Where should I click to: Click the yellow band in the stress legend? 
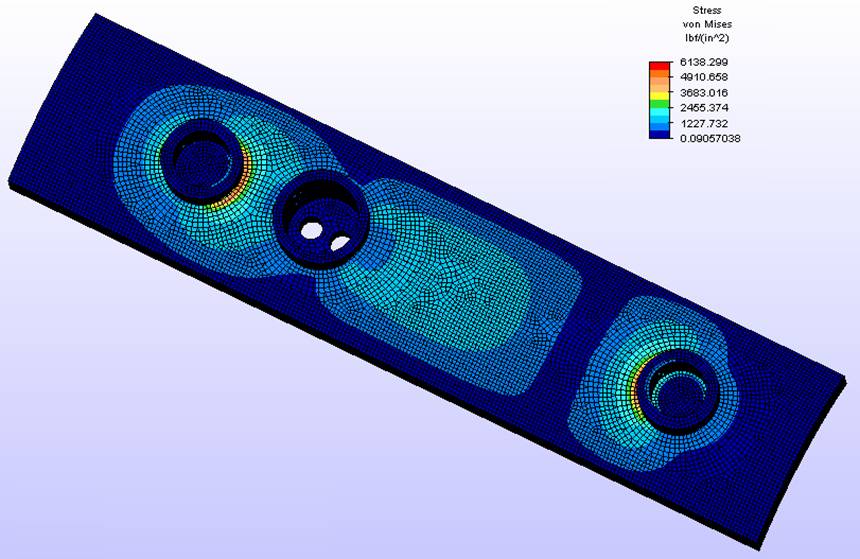(659, 93)
